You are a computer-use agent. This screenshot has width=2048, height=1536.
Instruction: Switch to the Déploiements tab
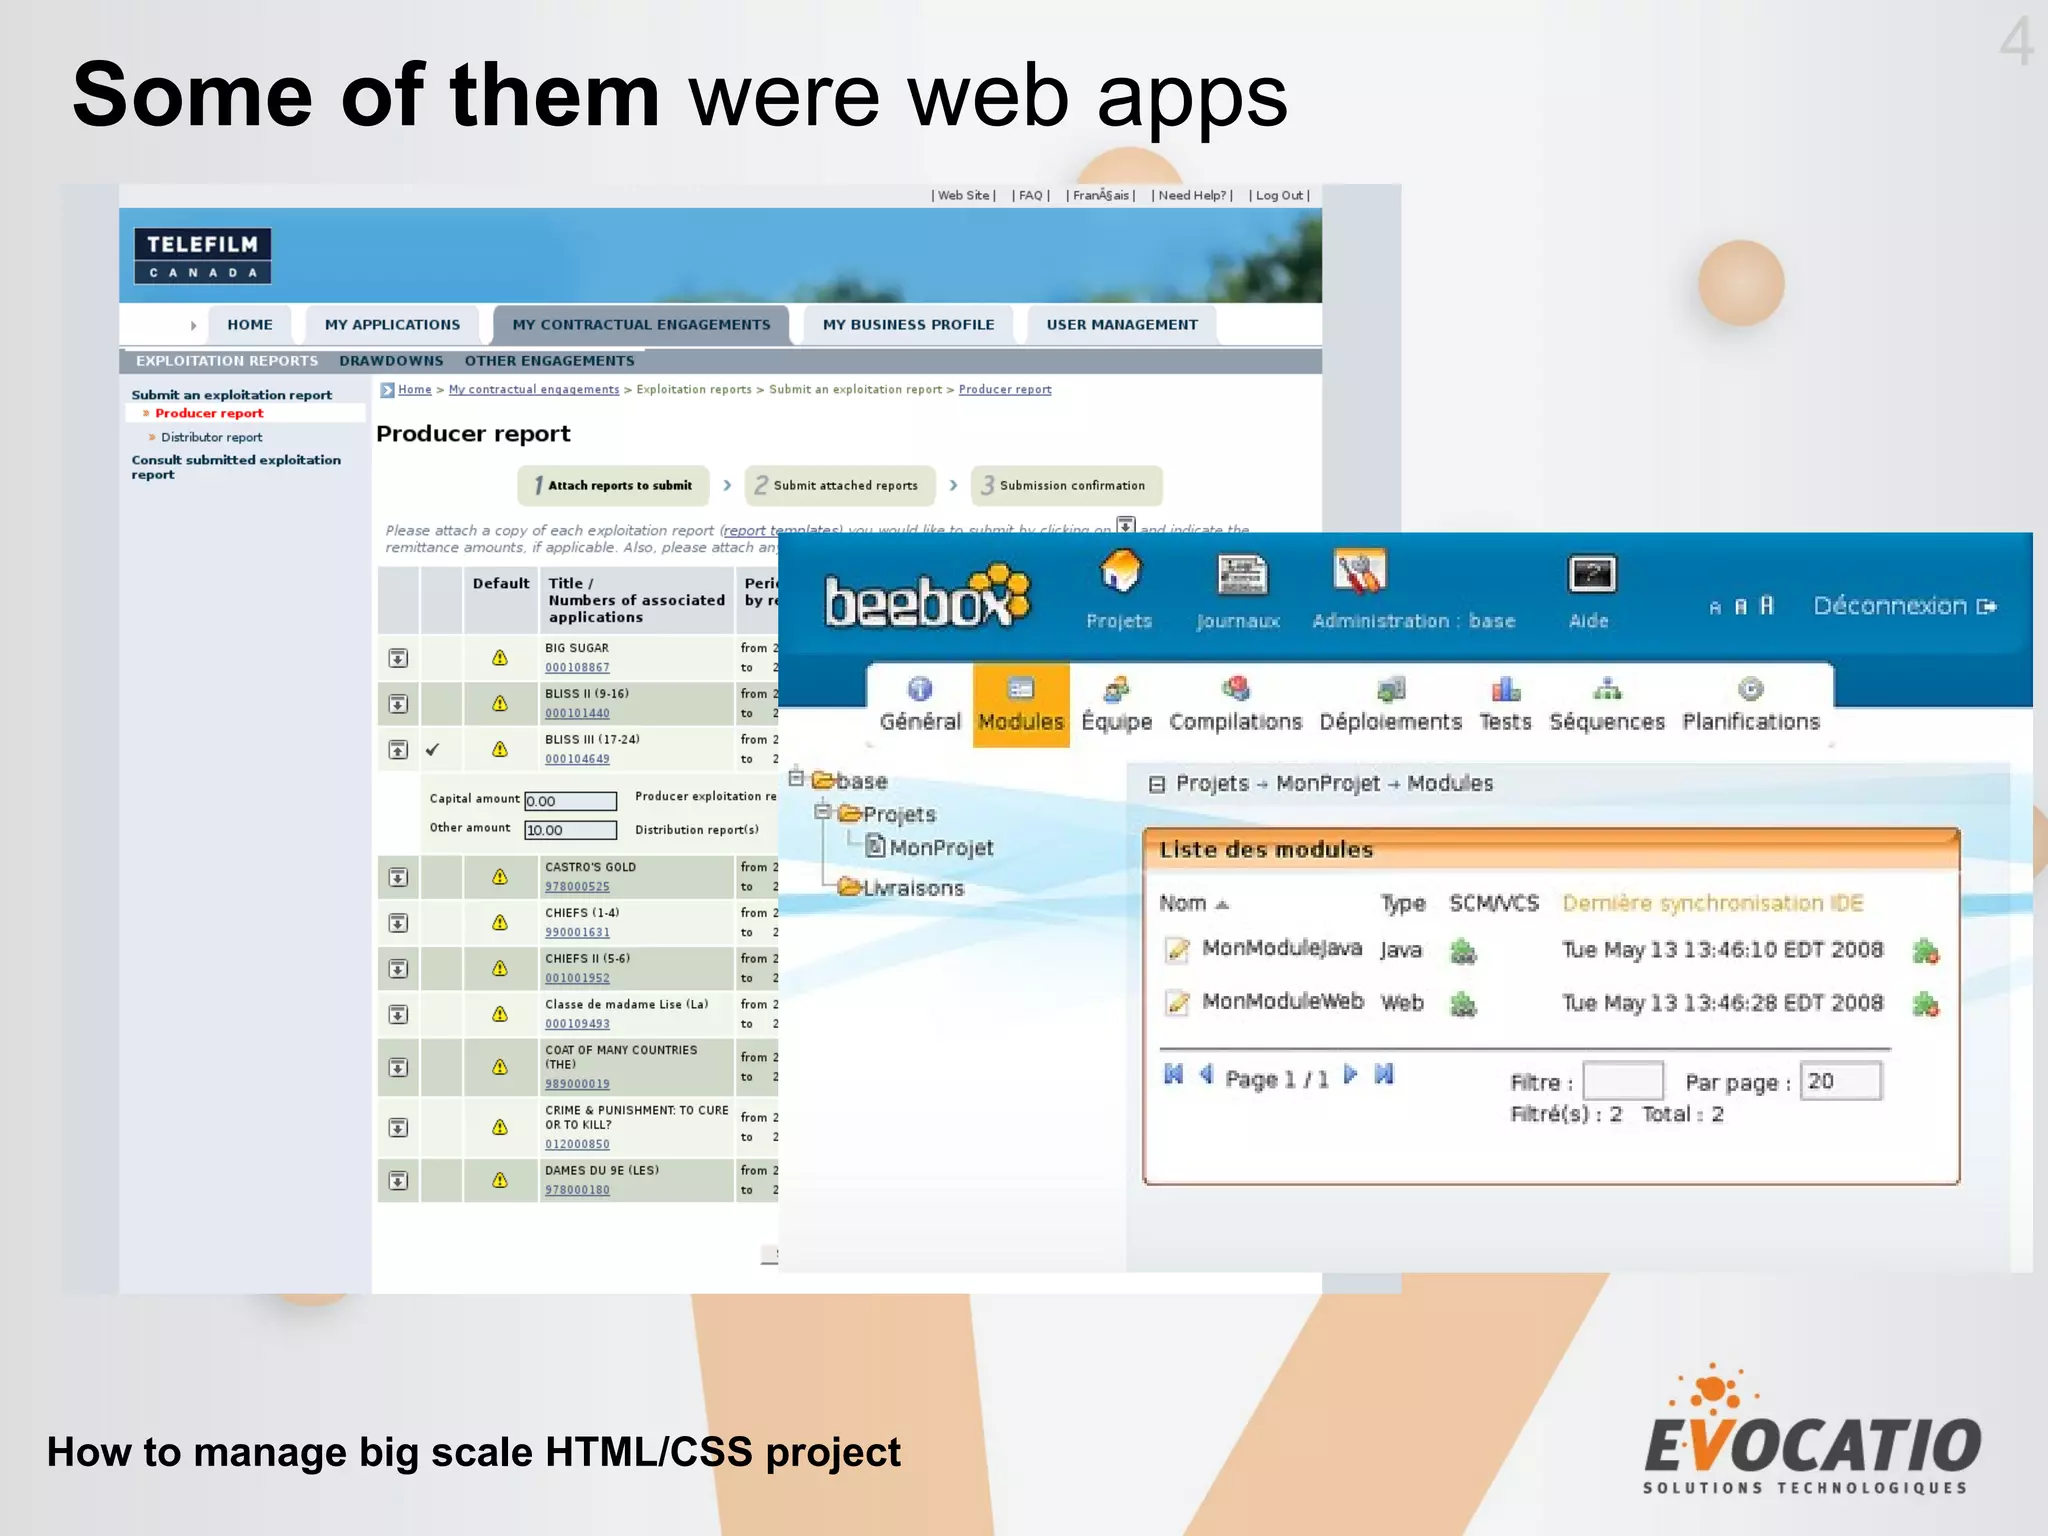(1390, 705)
